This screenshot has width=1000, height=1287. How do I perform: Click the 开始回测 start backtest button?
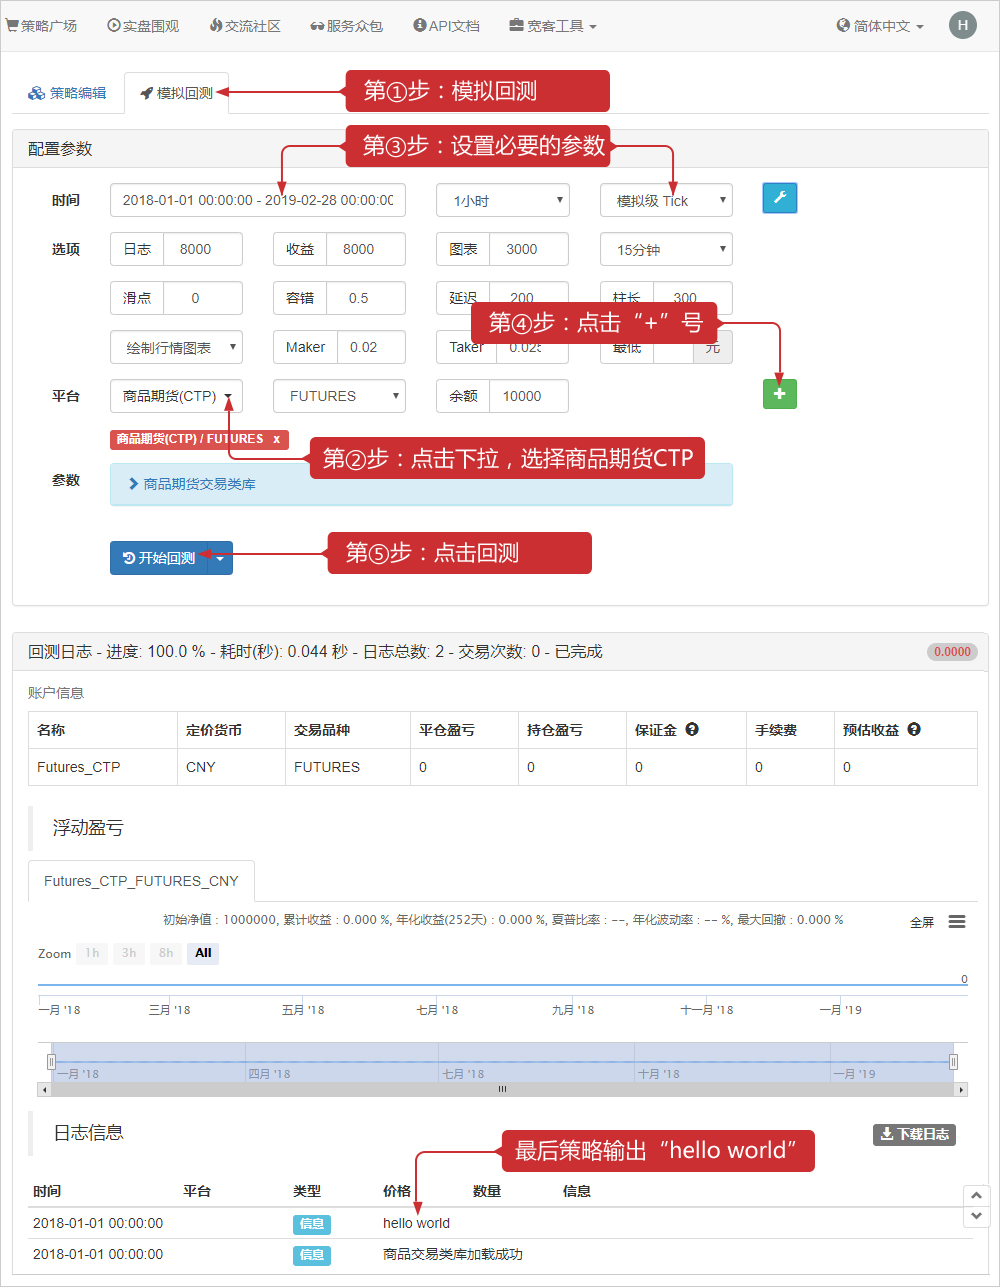pos(159,558)
